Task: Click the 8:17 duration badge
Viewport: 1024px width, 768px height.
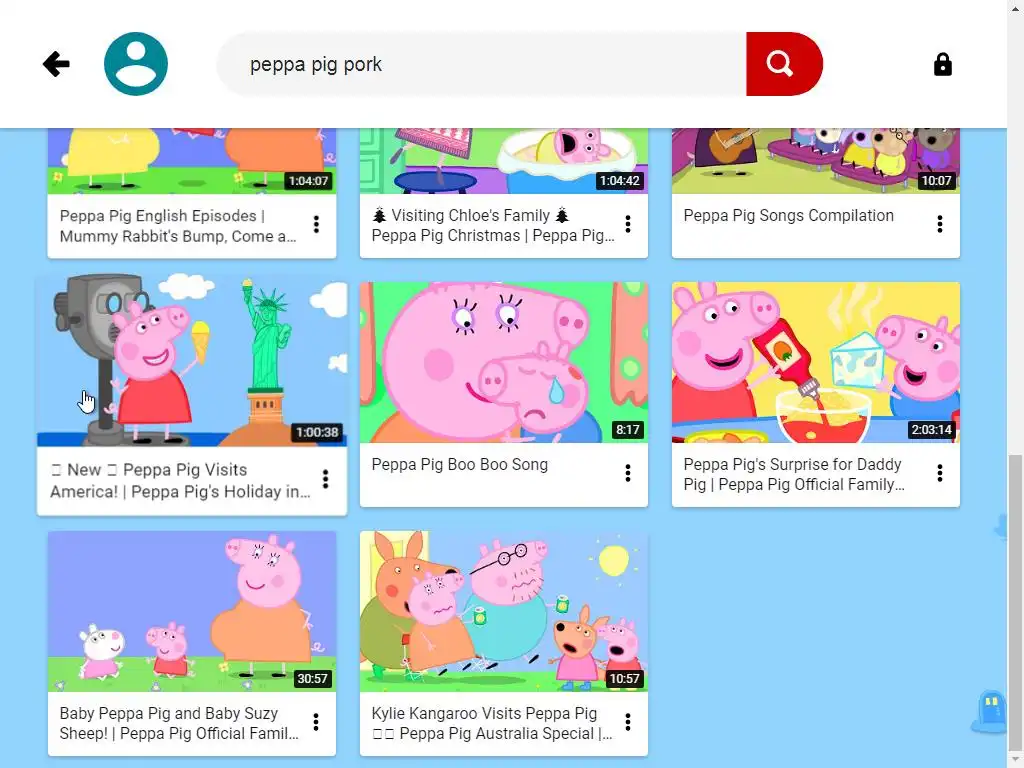Action: (x=628, y=429)
